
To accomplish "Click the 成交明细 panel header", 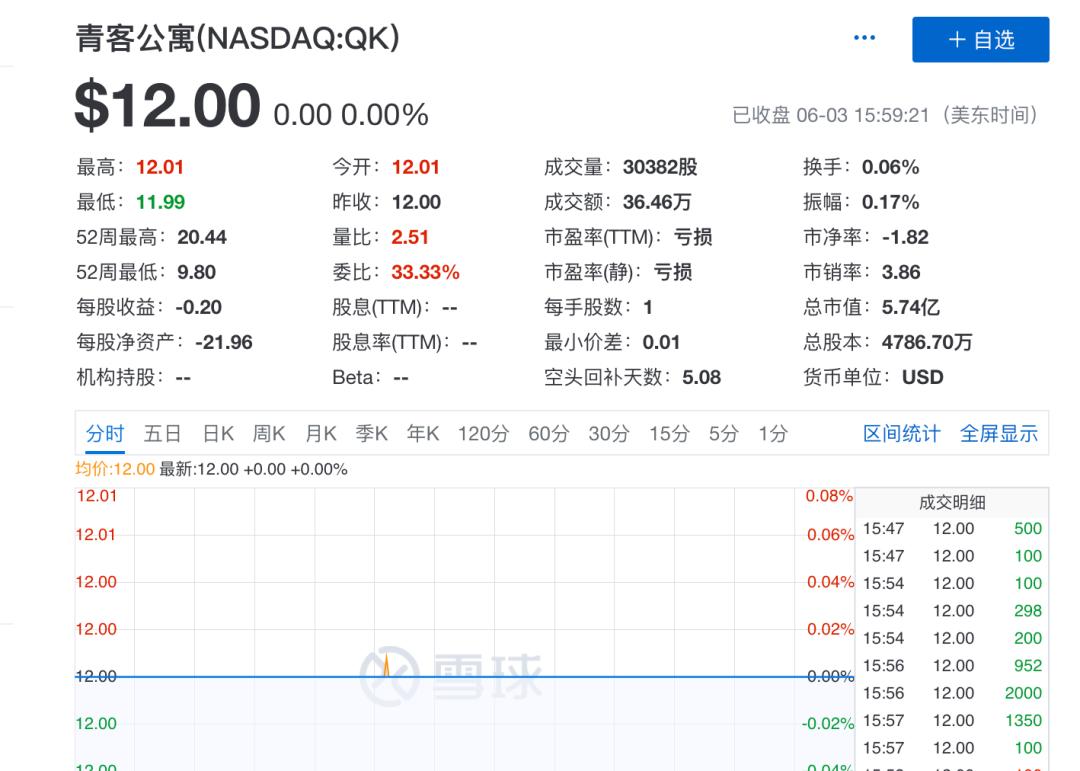I will click(x=952, y=503).
